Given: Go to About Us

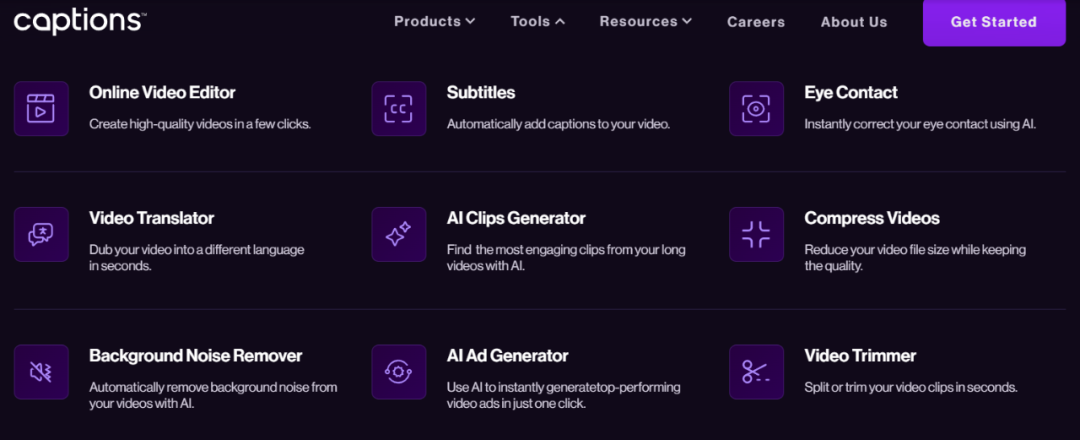Looking at the screenshot, I should (854, 22).
